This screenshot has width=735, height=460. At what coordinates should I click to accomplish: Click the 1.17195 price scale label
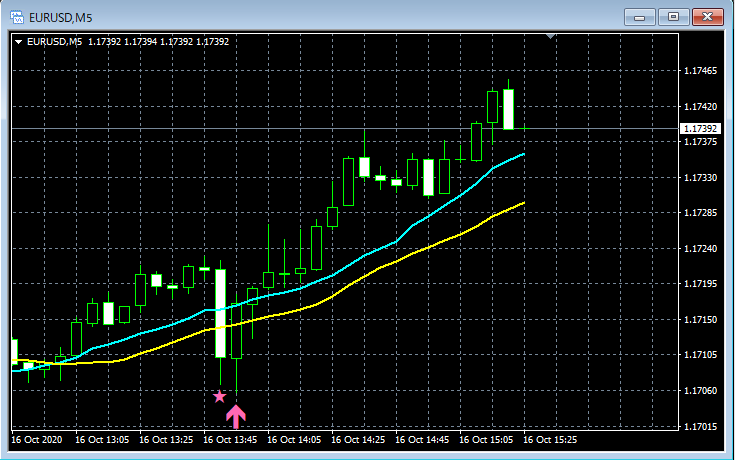[x=700, y=284]
